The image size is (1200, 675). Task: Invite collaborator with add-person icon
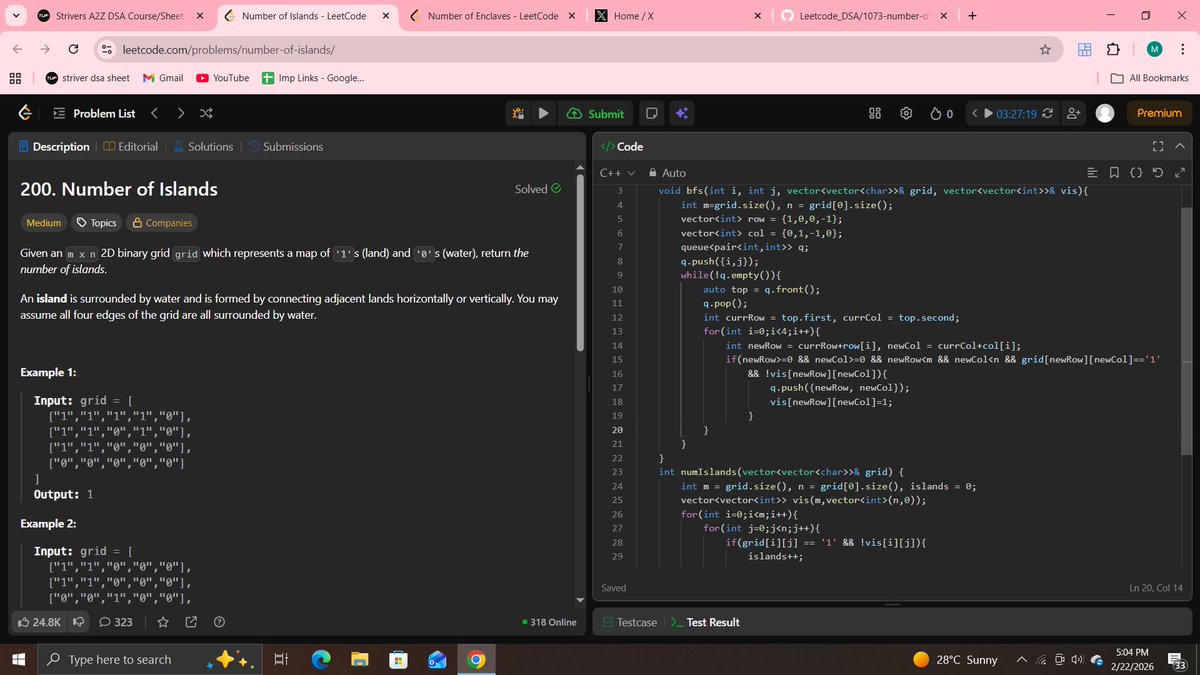(x=1073, y=114)
